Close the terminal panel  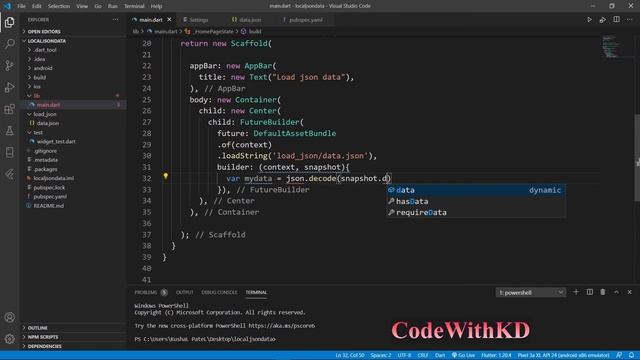629,292
